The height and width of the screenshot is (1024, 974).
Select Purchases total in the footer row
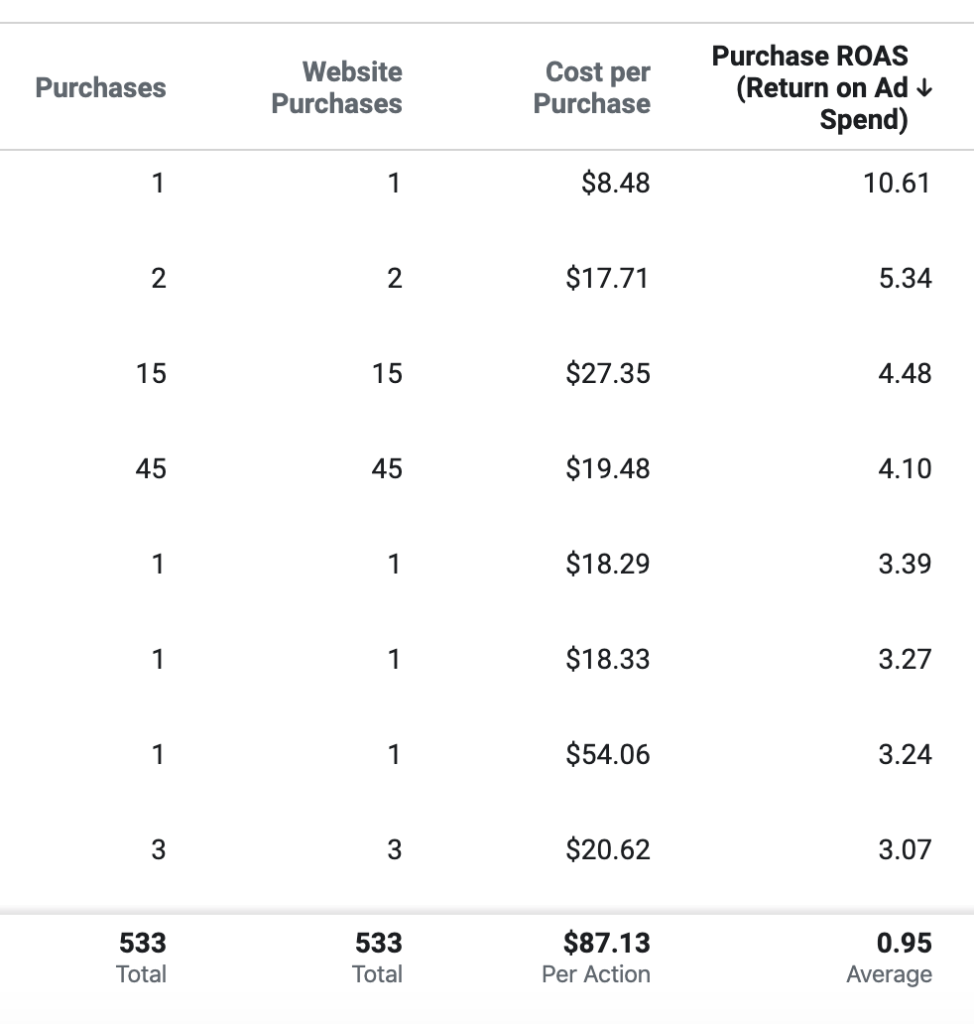pos(142,943)
